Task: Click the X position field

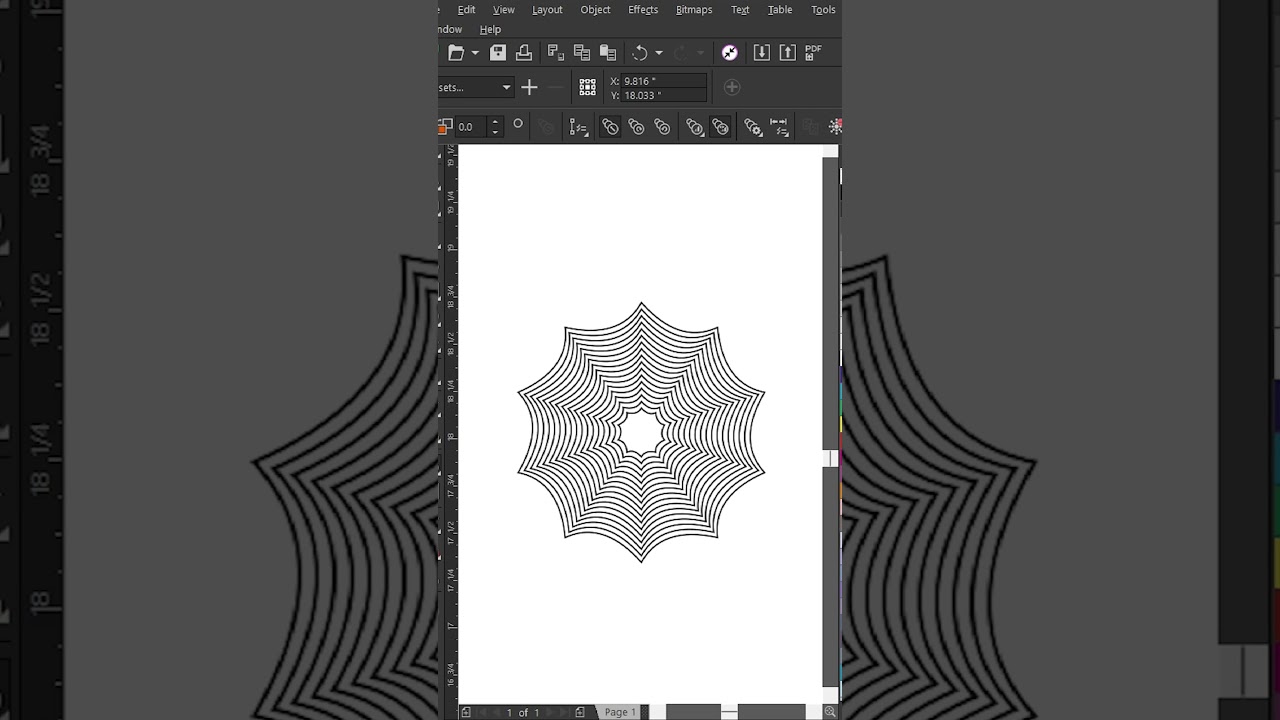Action: tap(664, 81)
